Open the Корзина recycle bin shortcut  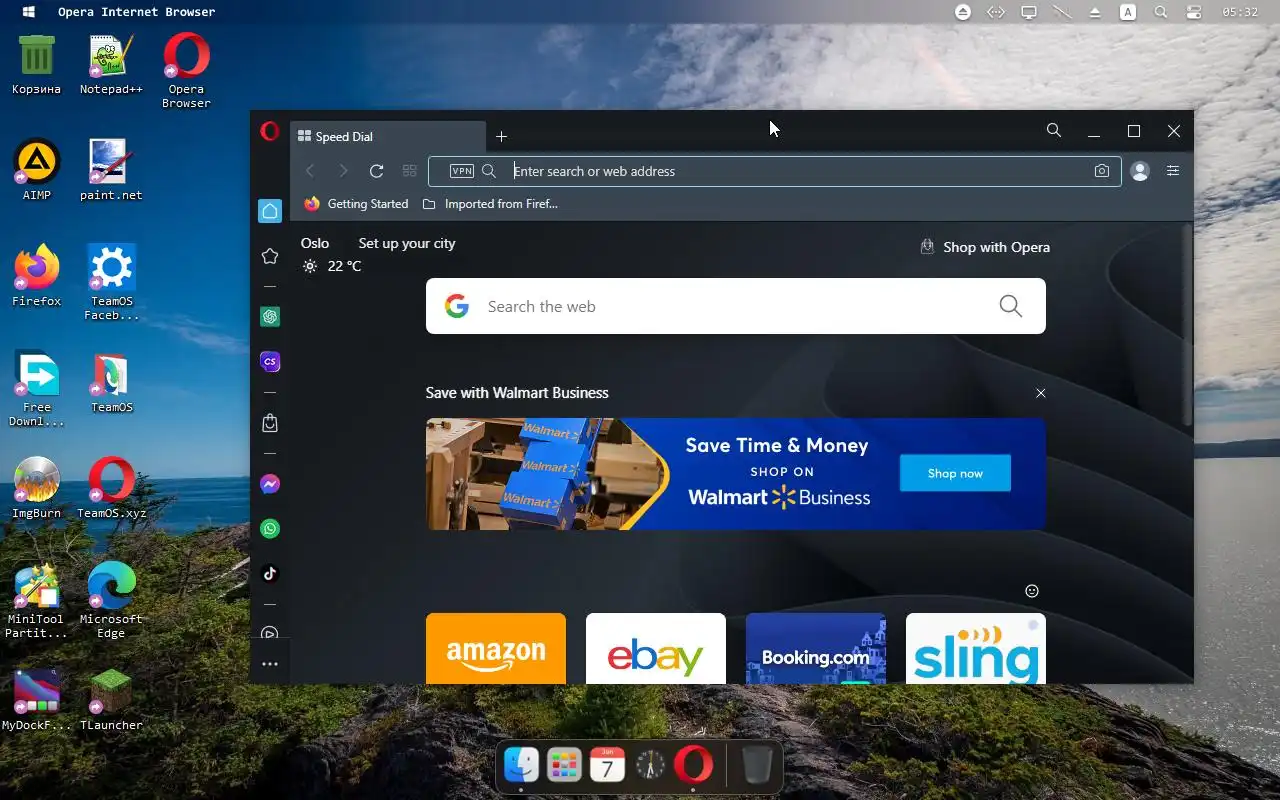pos(37,65)
